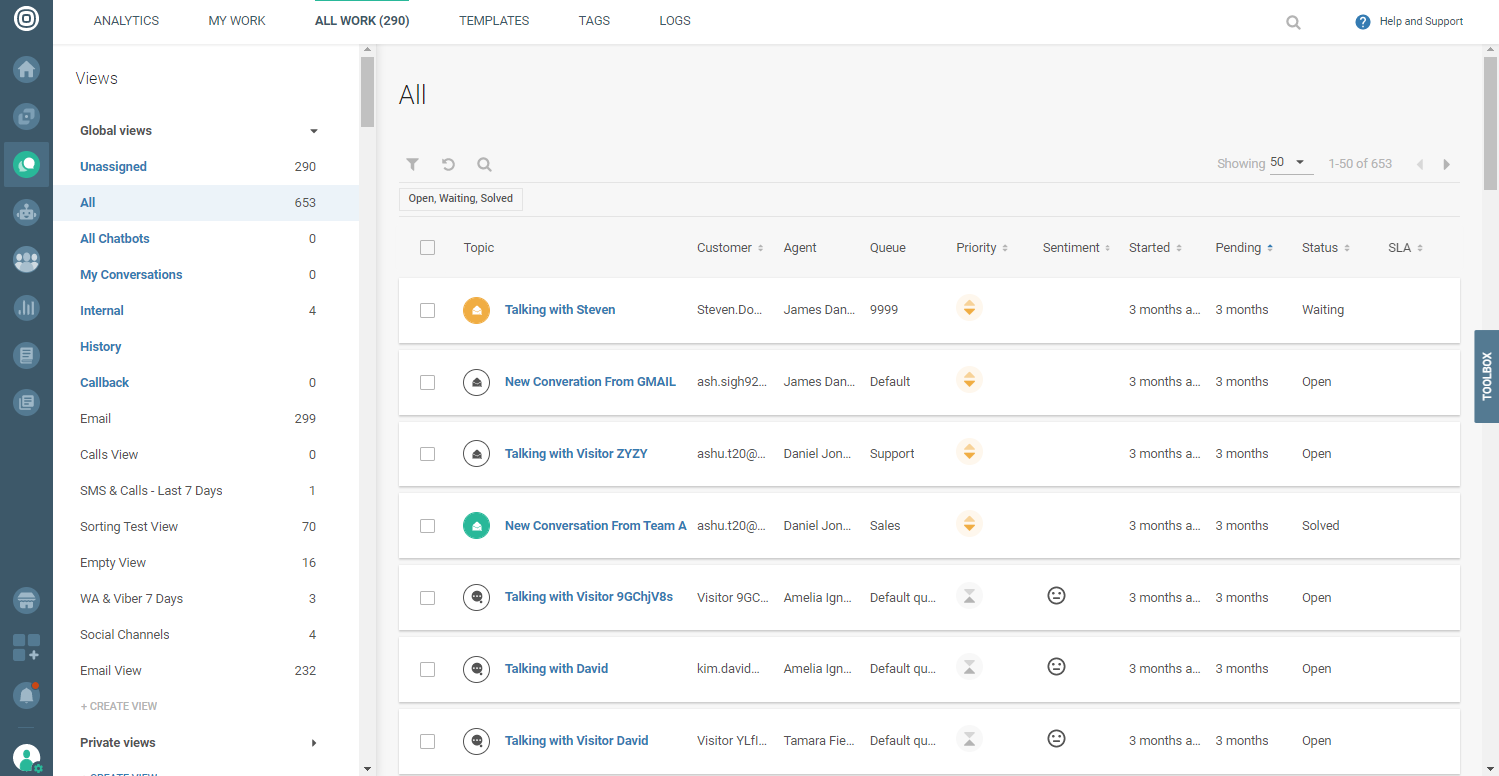Open the Toolbox side panel tab
The image size is (1499, 776).
pyautogui.click(x=1486, y=376)
